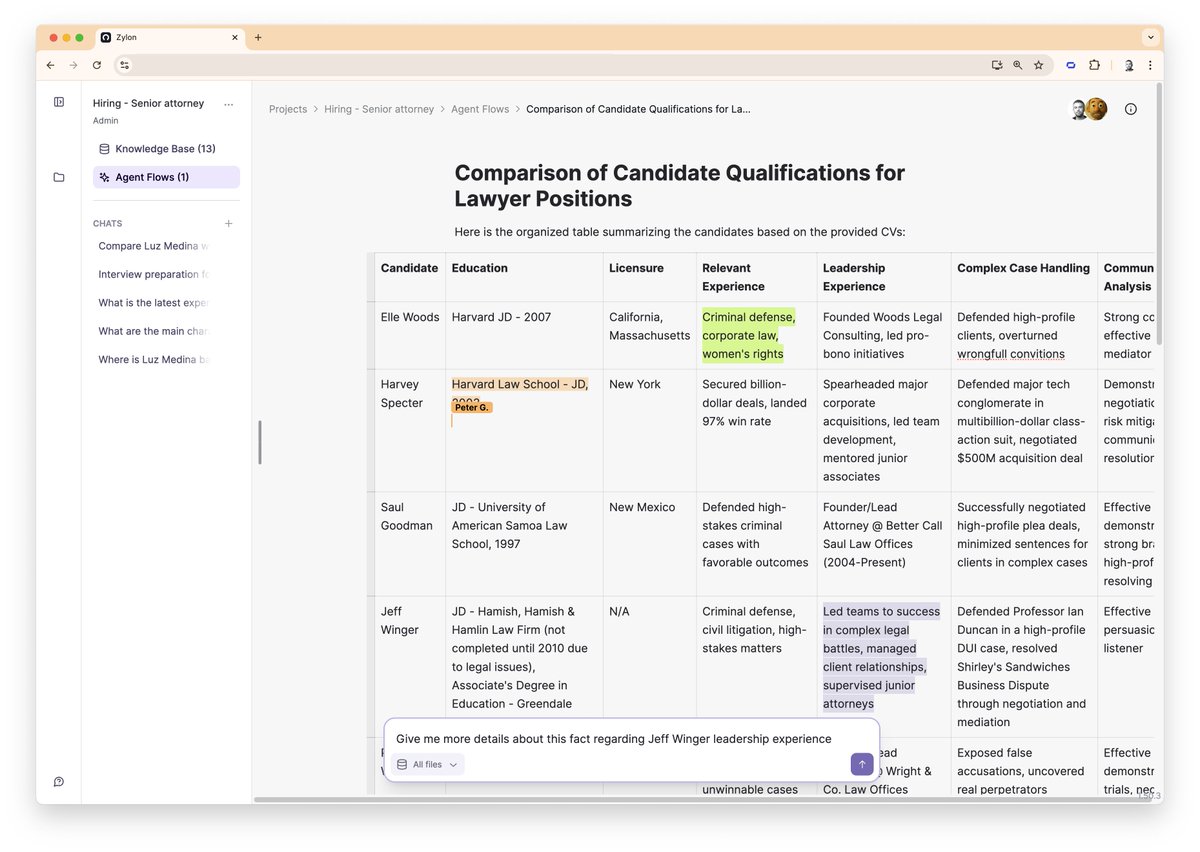Click the document title heading
The width and height of the screenshot is (1200, 852).
pos(680,186)
